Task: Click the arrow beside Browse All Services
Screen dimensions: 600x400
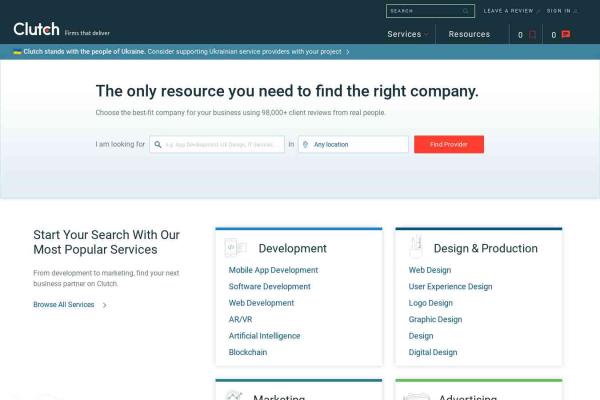Action: [x=105, y=305]
